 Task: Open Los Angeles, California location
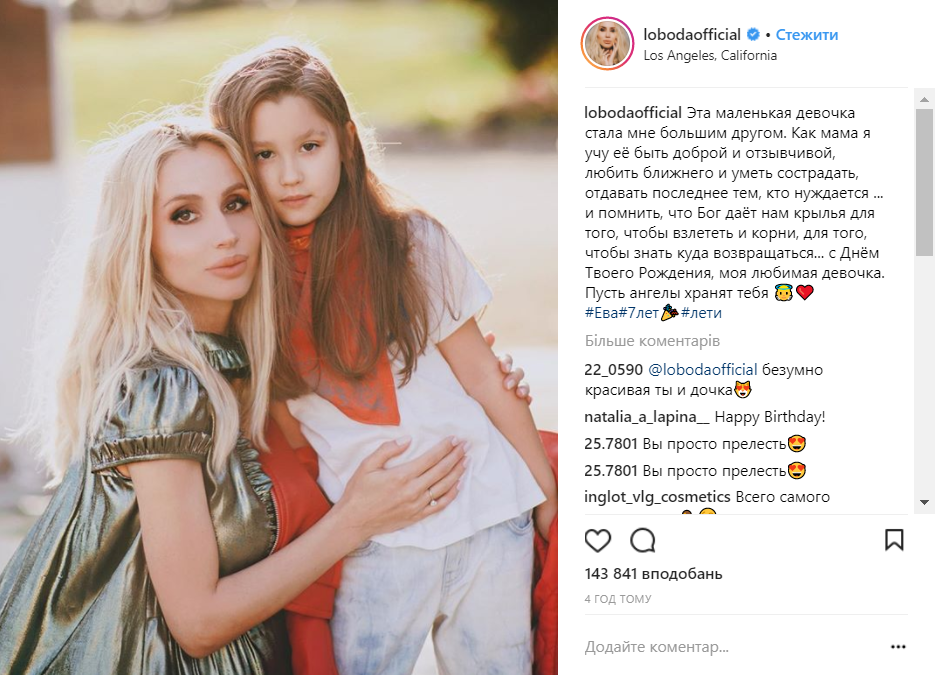click(x=710, y=55)
